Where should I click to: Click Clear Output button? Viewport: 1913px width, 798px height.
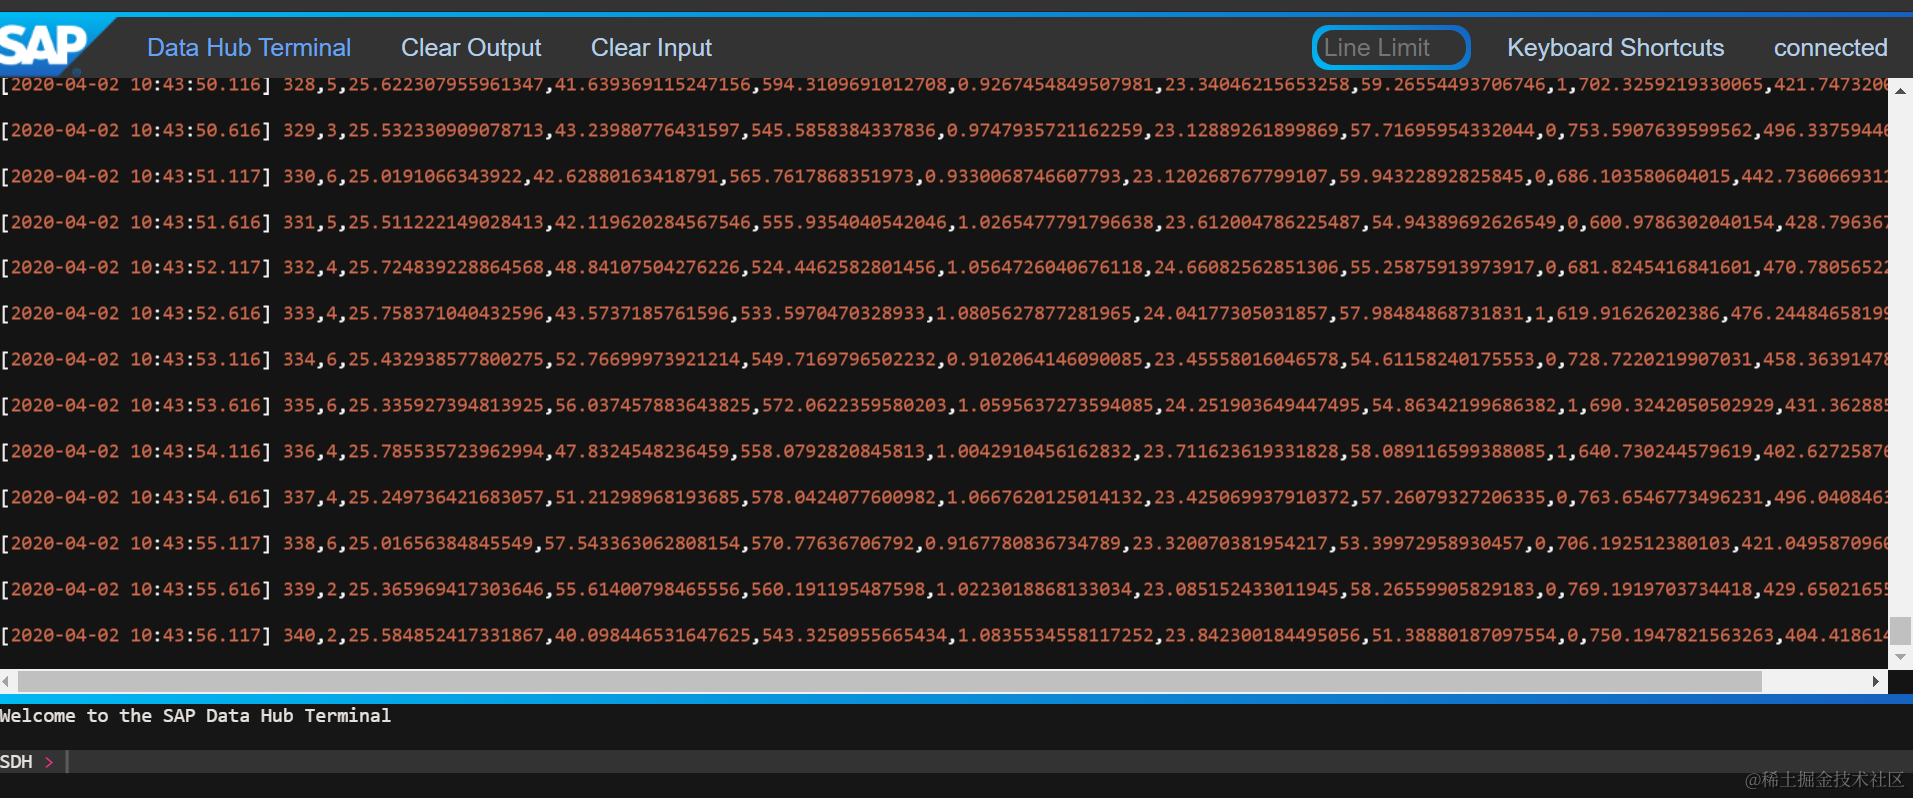pos(471,47)
